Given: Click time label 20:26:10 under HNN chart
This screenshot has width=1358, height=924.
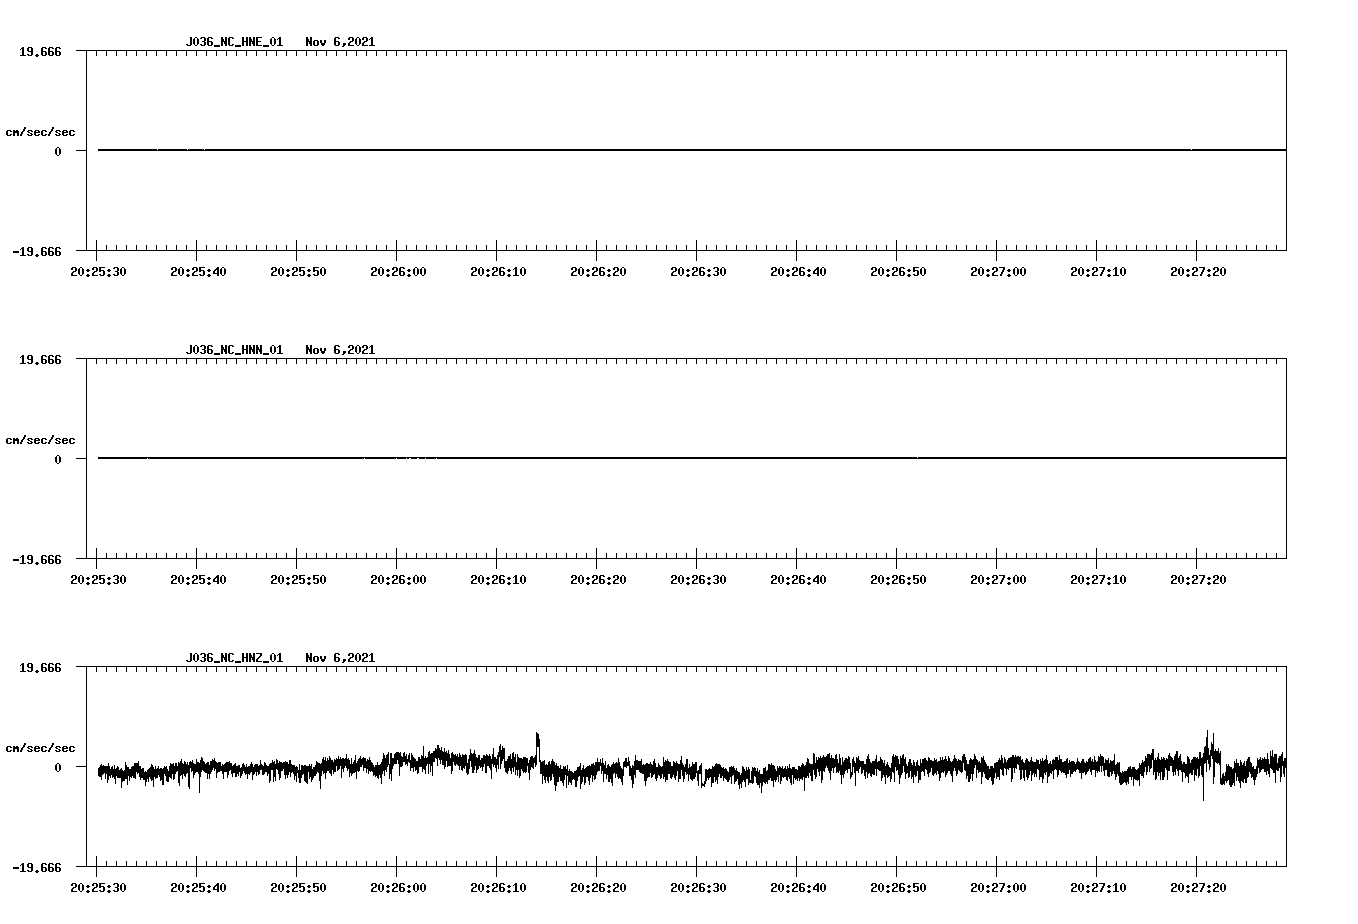Looking at the screenshot, I should pyautogui.click(x=498, y=579).
